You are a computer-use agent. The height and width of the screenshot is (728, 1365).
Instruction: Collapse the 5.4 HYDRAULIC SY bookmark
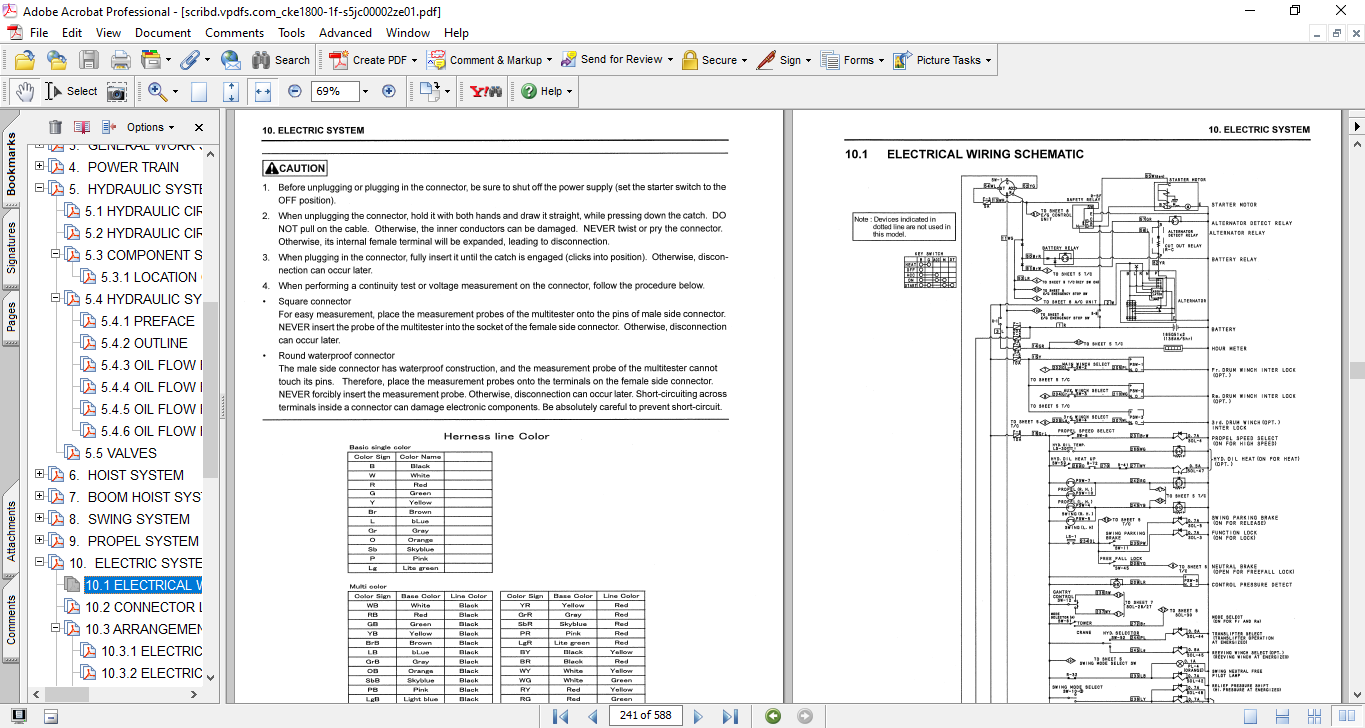click(x=56, y=299)
